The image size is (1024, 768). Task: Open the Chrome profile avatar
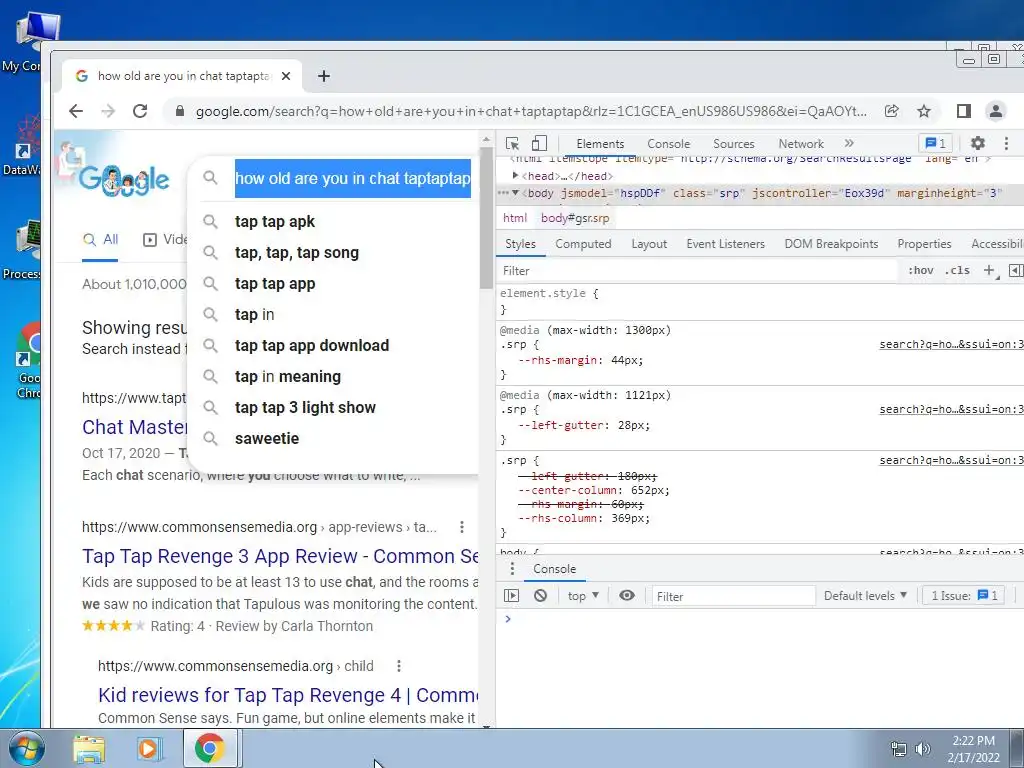(x=995, y=111)
